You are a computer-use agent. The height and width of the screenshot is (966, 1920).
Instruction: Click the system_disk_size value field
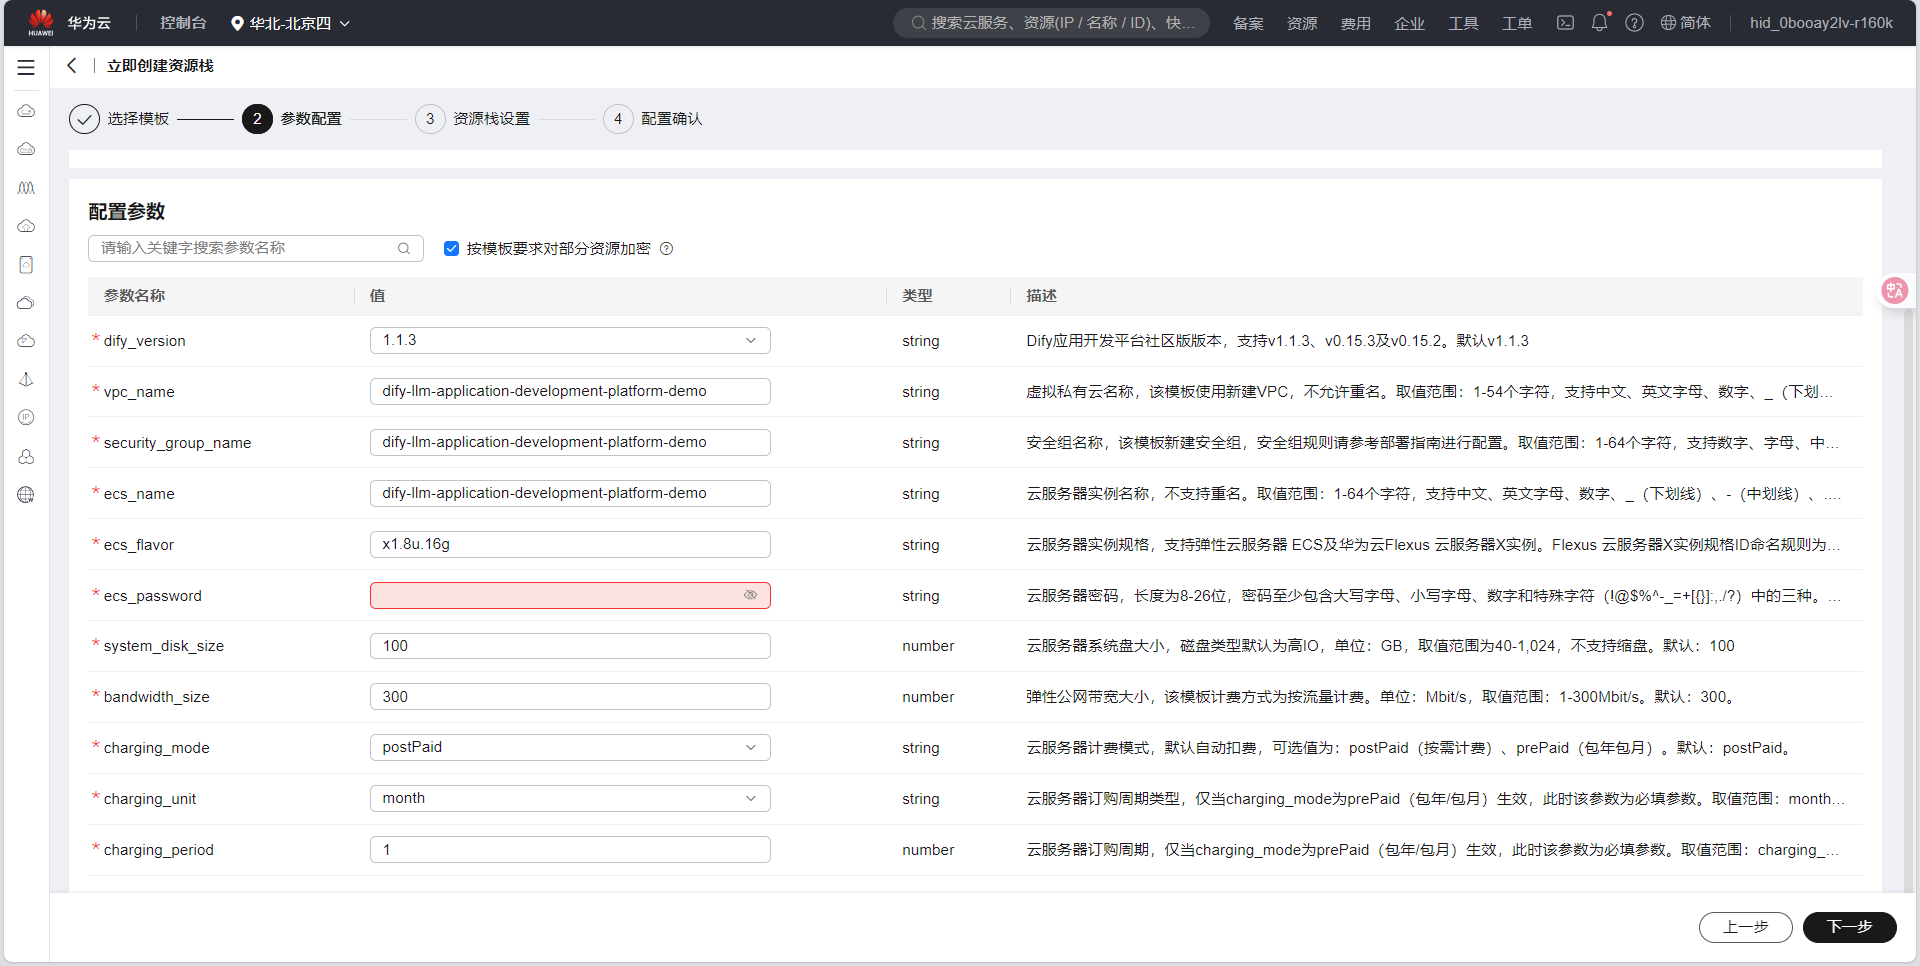point(570,646)
